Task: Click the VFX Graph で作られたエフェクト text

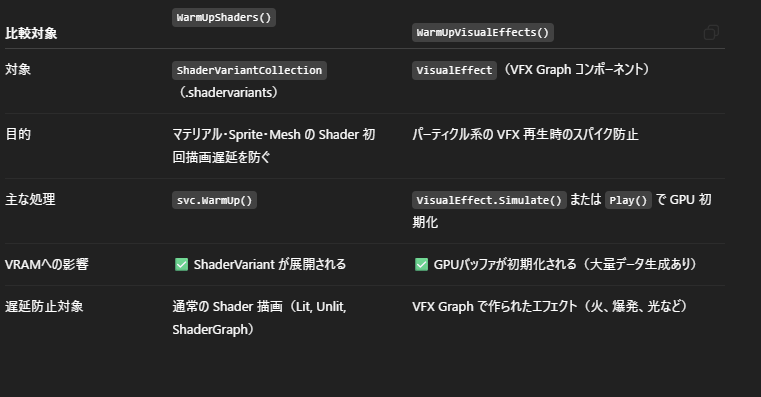Action: coord(495,307)
